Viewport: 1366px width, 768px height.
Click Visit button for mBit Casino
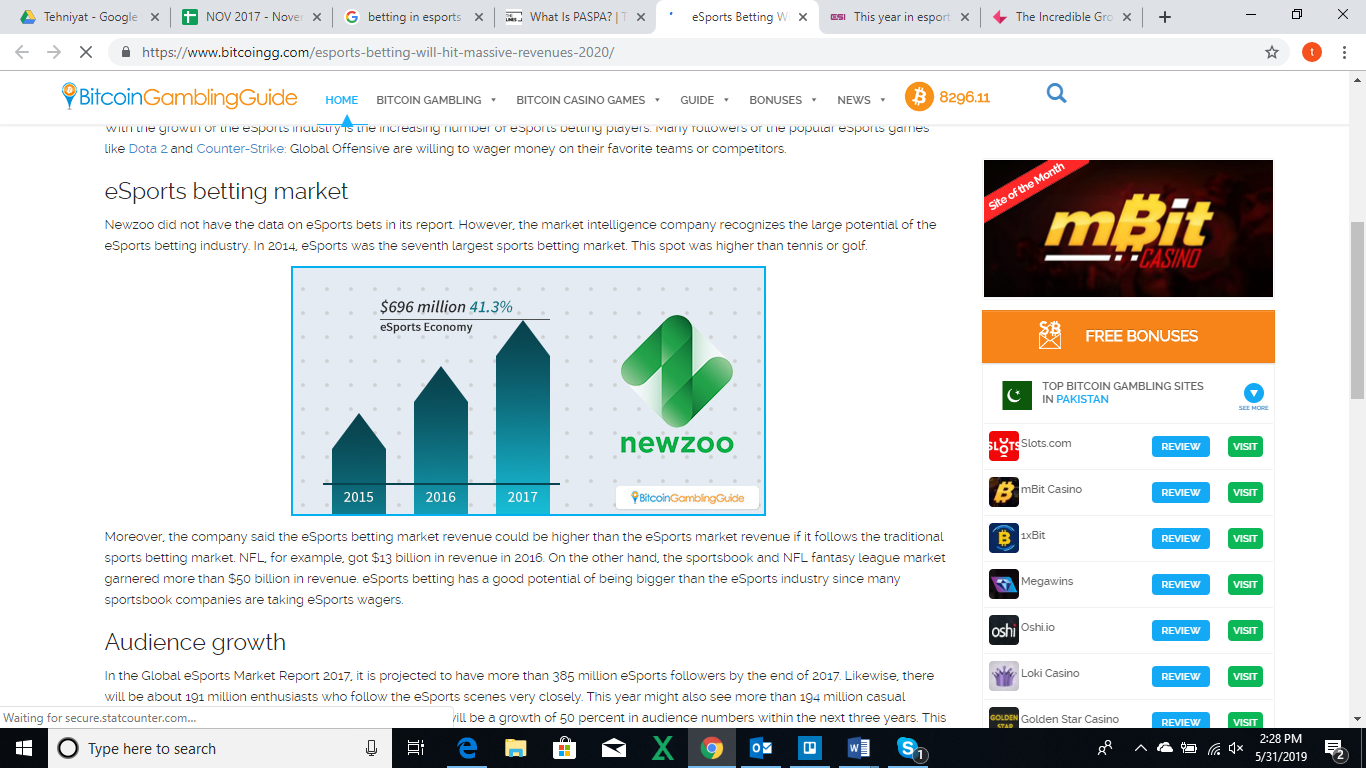1245,493
